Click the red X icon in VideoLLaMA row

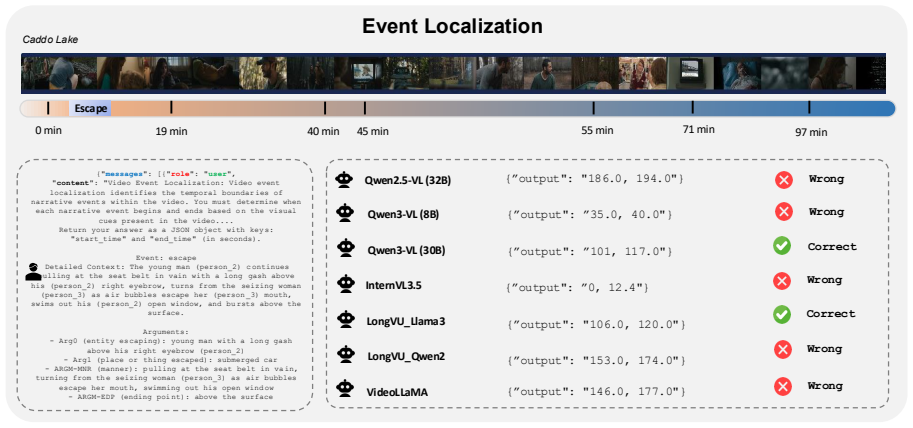(783, 386)
